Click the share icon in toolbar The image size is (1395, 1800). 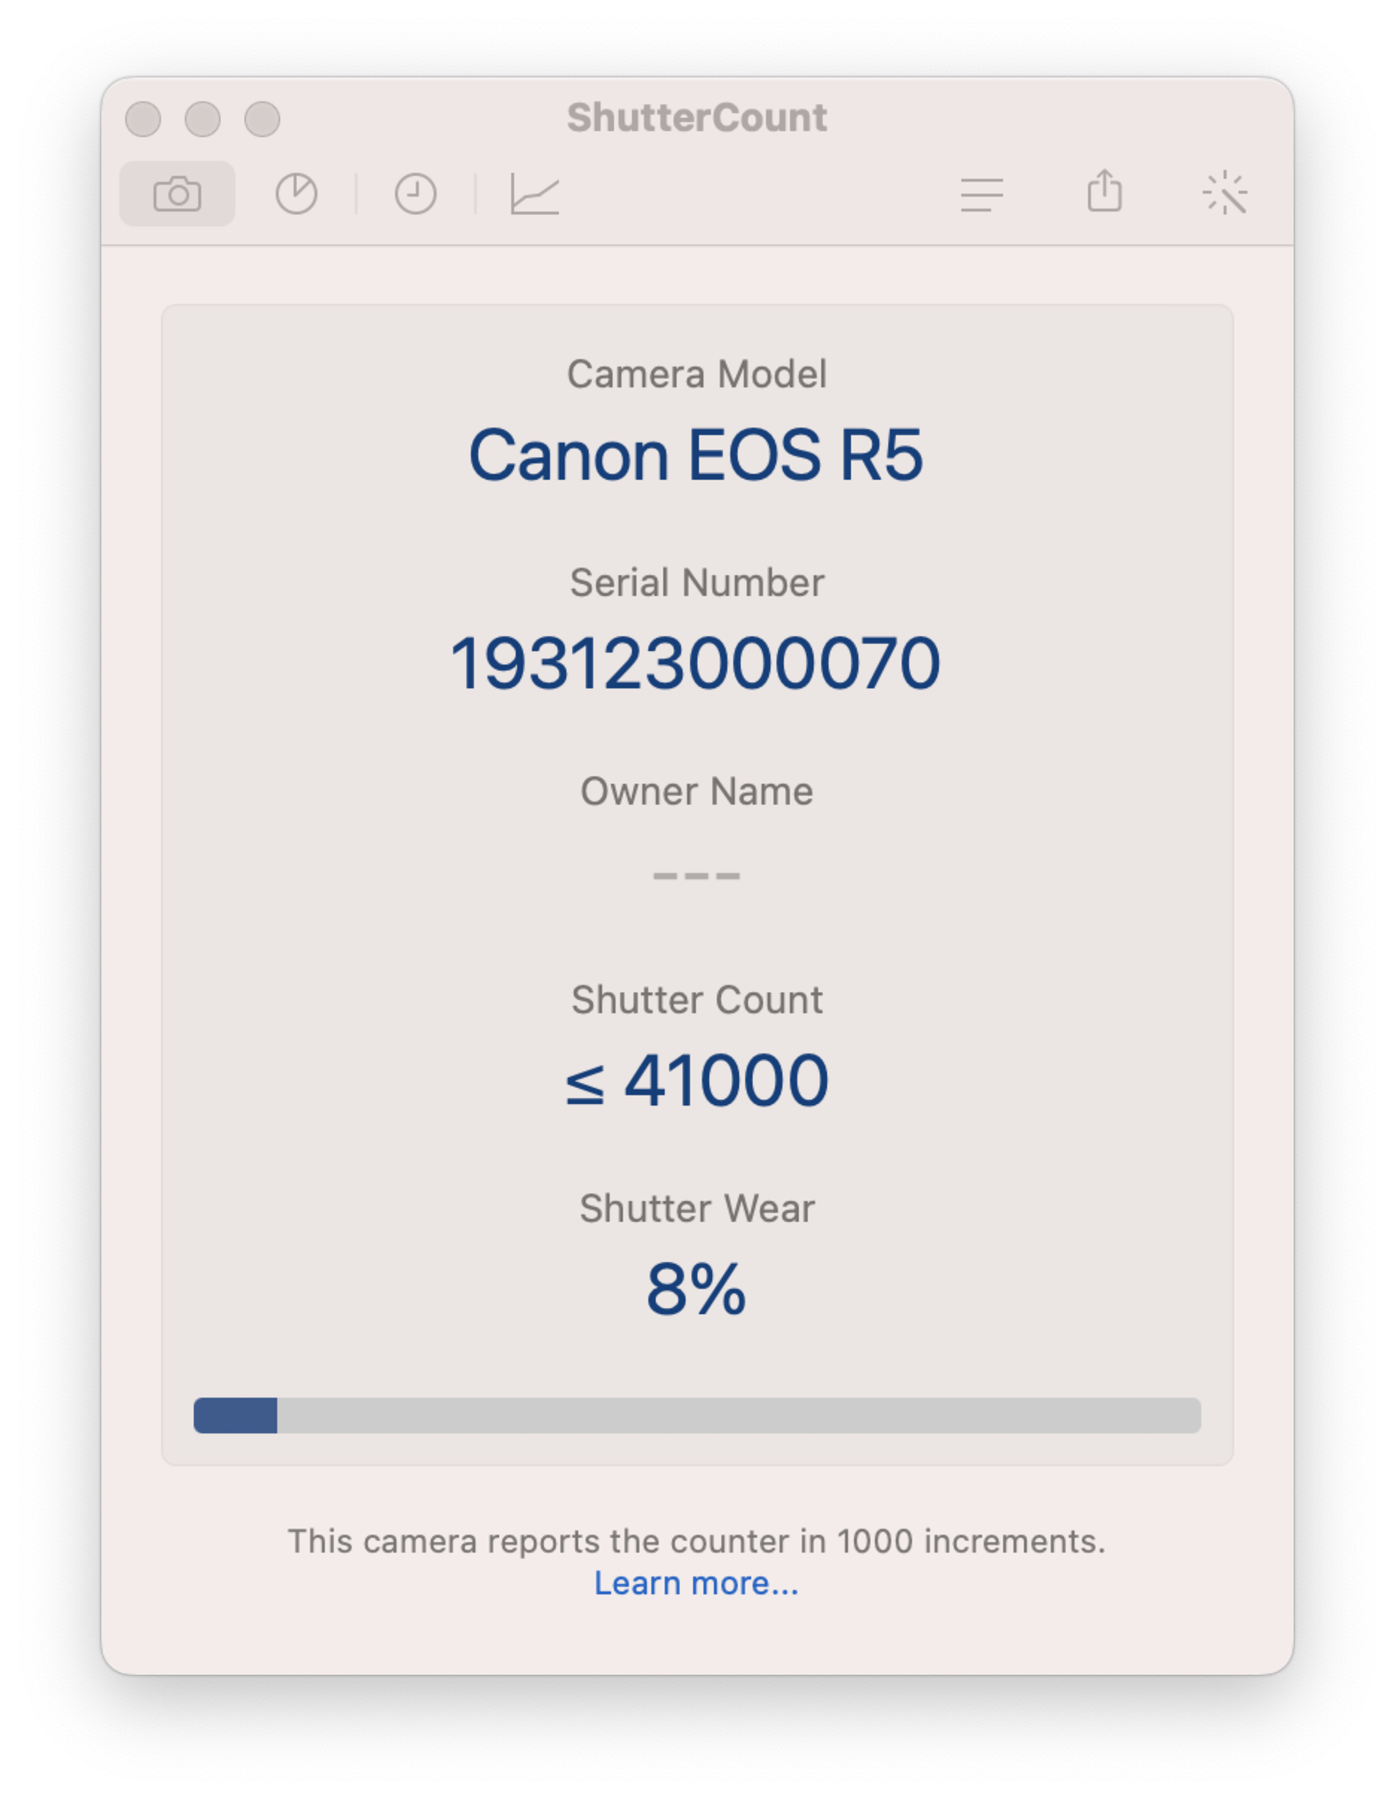tap(1104, 191)
